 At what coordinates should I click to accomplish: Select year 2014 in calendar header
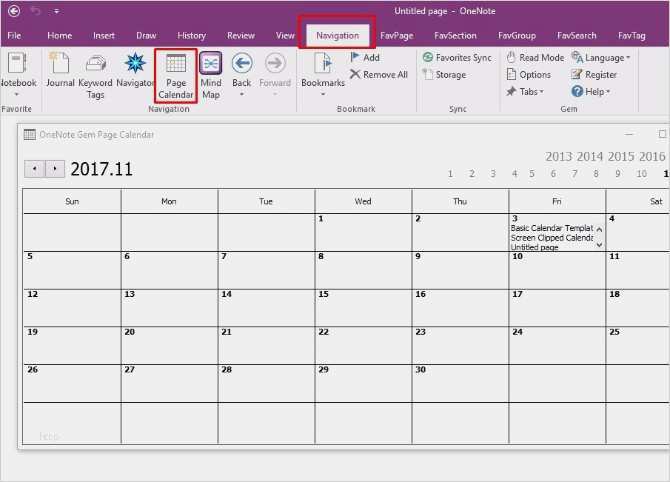(x=590, y=157)
